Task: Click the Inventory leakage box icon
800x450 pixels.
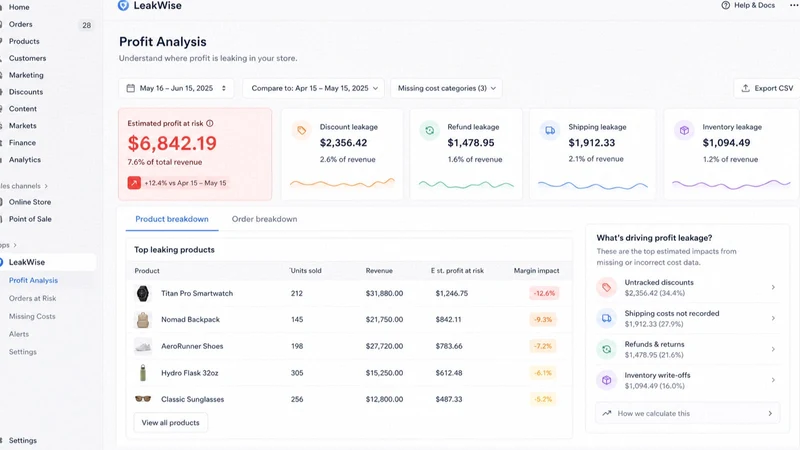Action: tap(684, 131)
